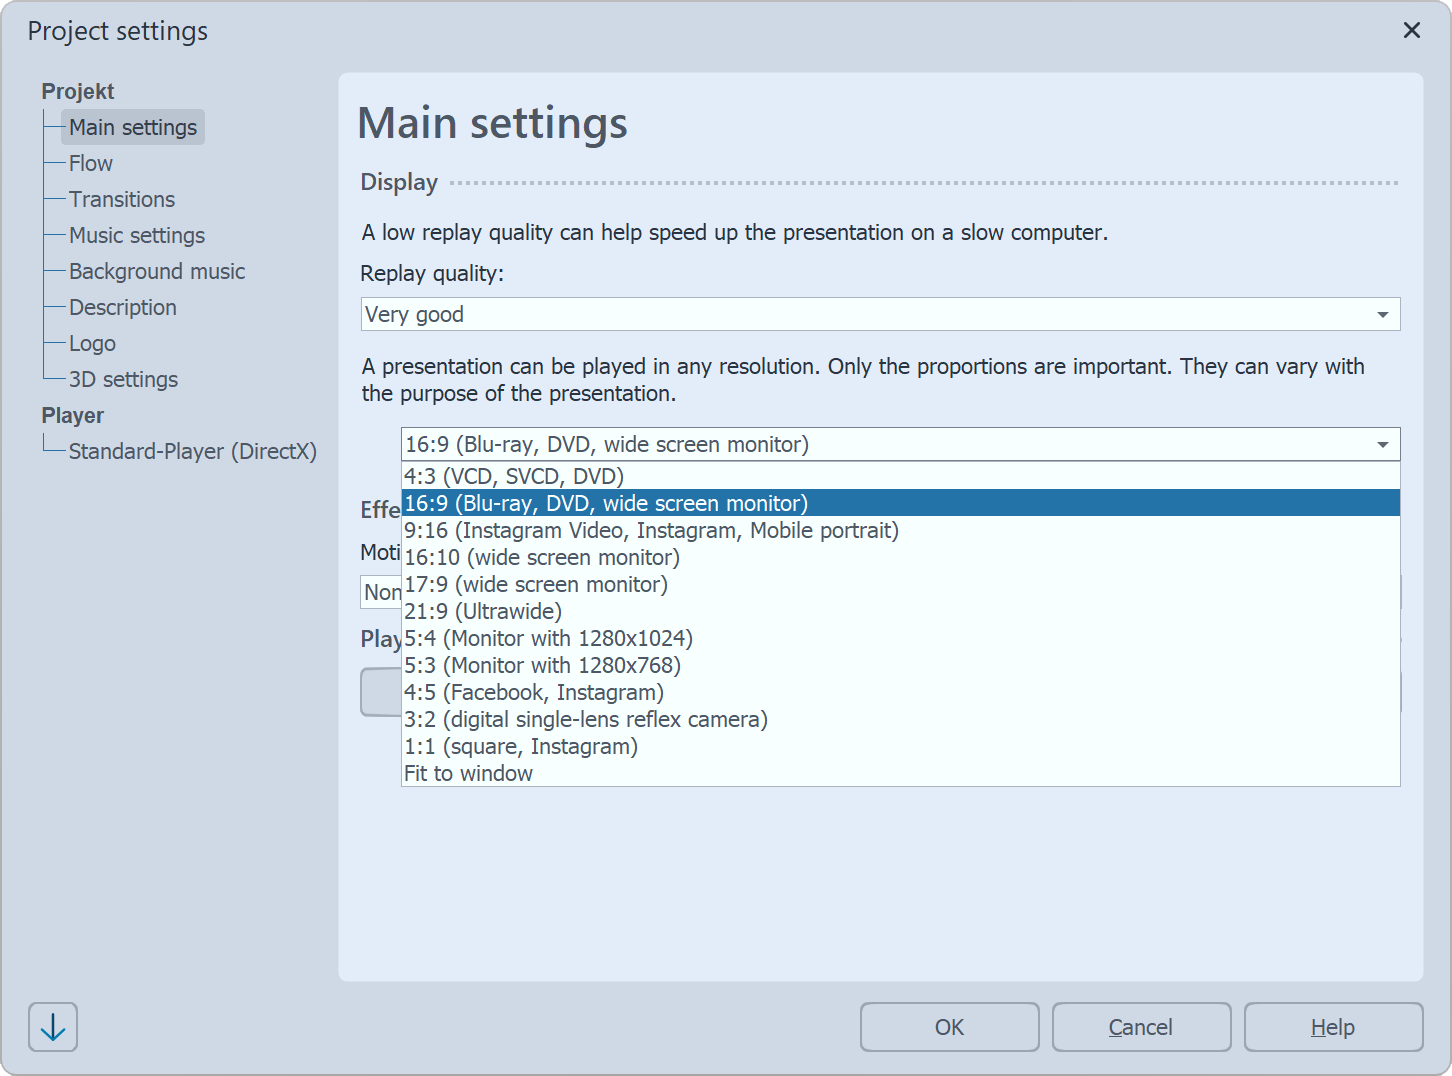Select Fit to window option
Screen dimensions: 1452x1076
pyautogui.click(x=468, y=773)
